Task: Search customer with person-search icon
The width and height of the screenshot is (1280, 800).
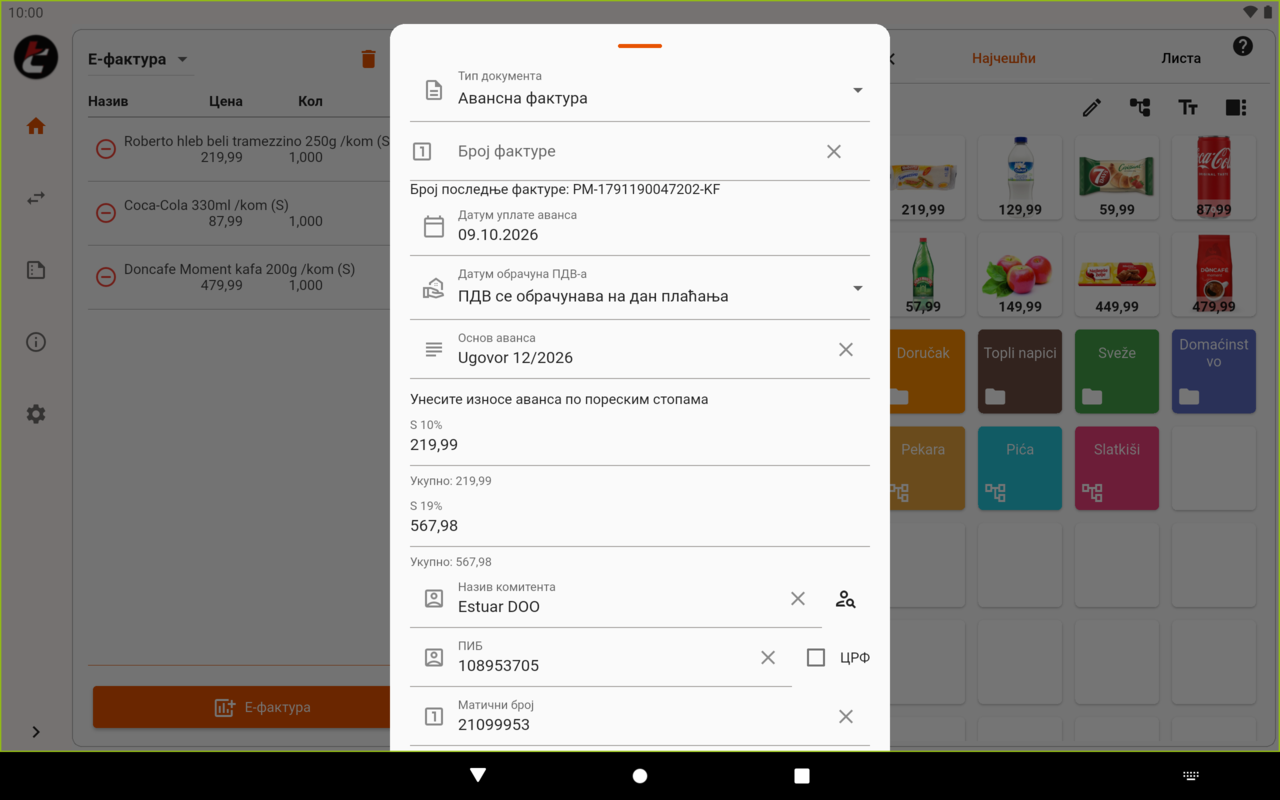Action: click(x=846, y=599)
